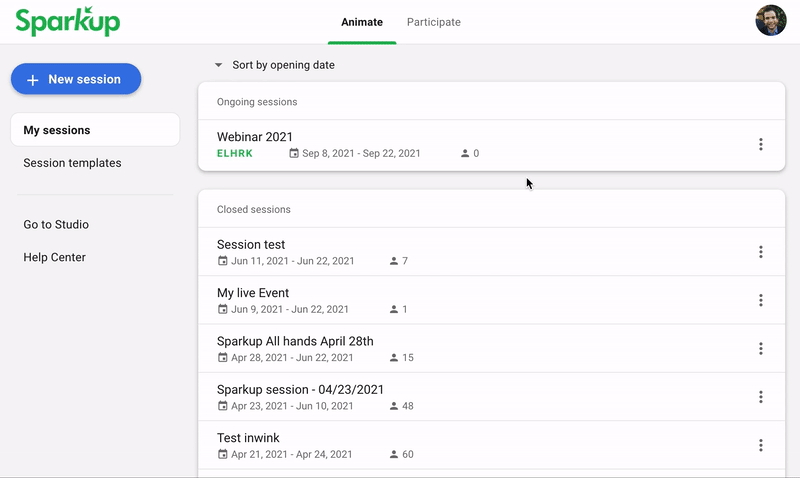Image resolution: width=800 pixels, height=478 pixels.
Task: Click the ELHRK session code
Action: click(235, 153)
